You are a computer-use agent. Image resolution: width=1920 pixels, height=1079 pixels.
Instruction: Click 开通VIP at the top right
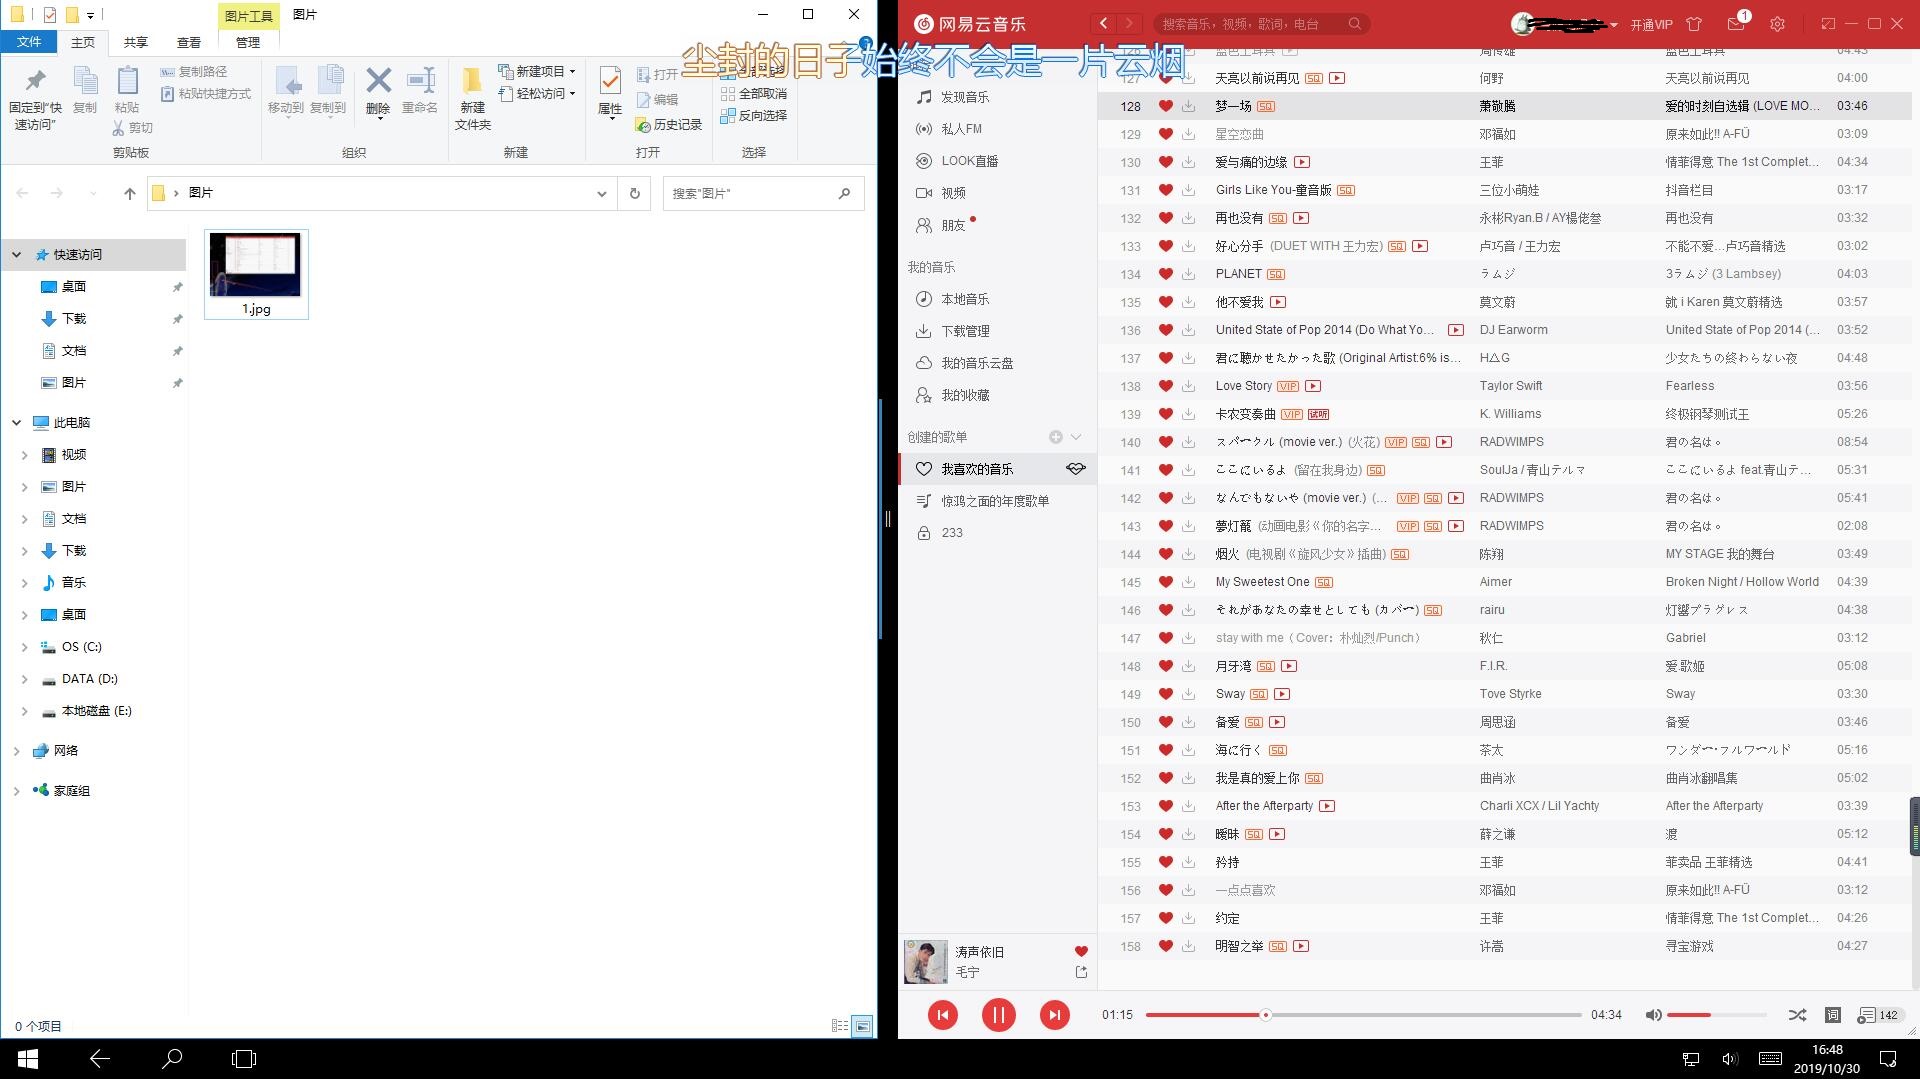click(1653, 23)
